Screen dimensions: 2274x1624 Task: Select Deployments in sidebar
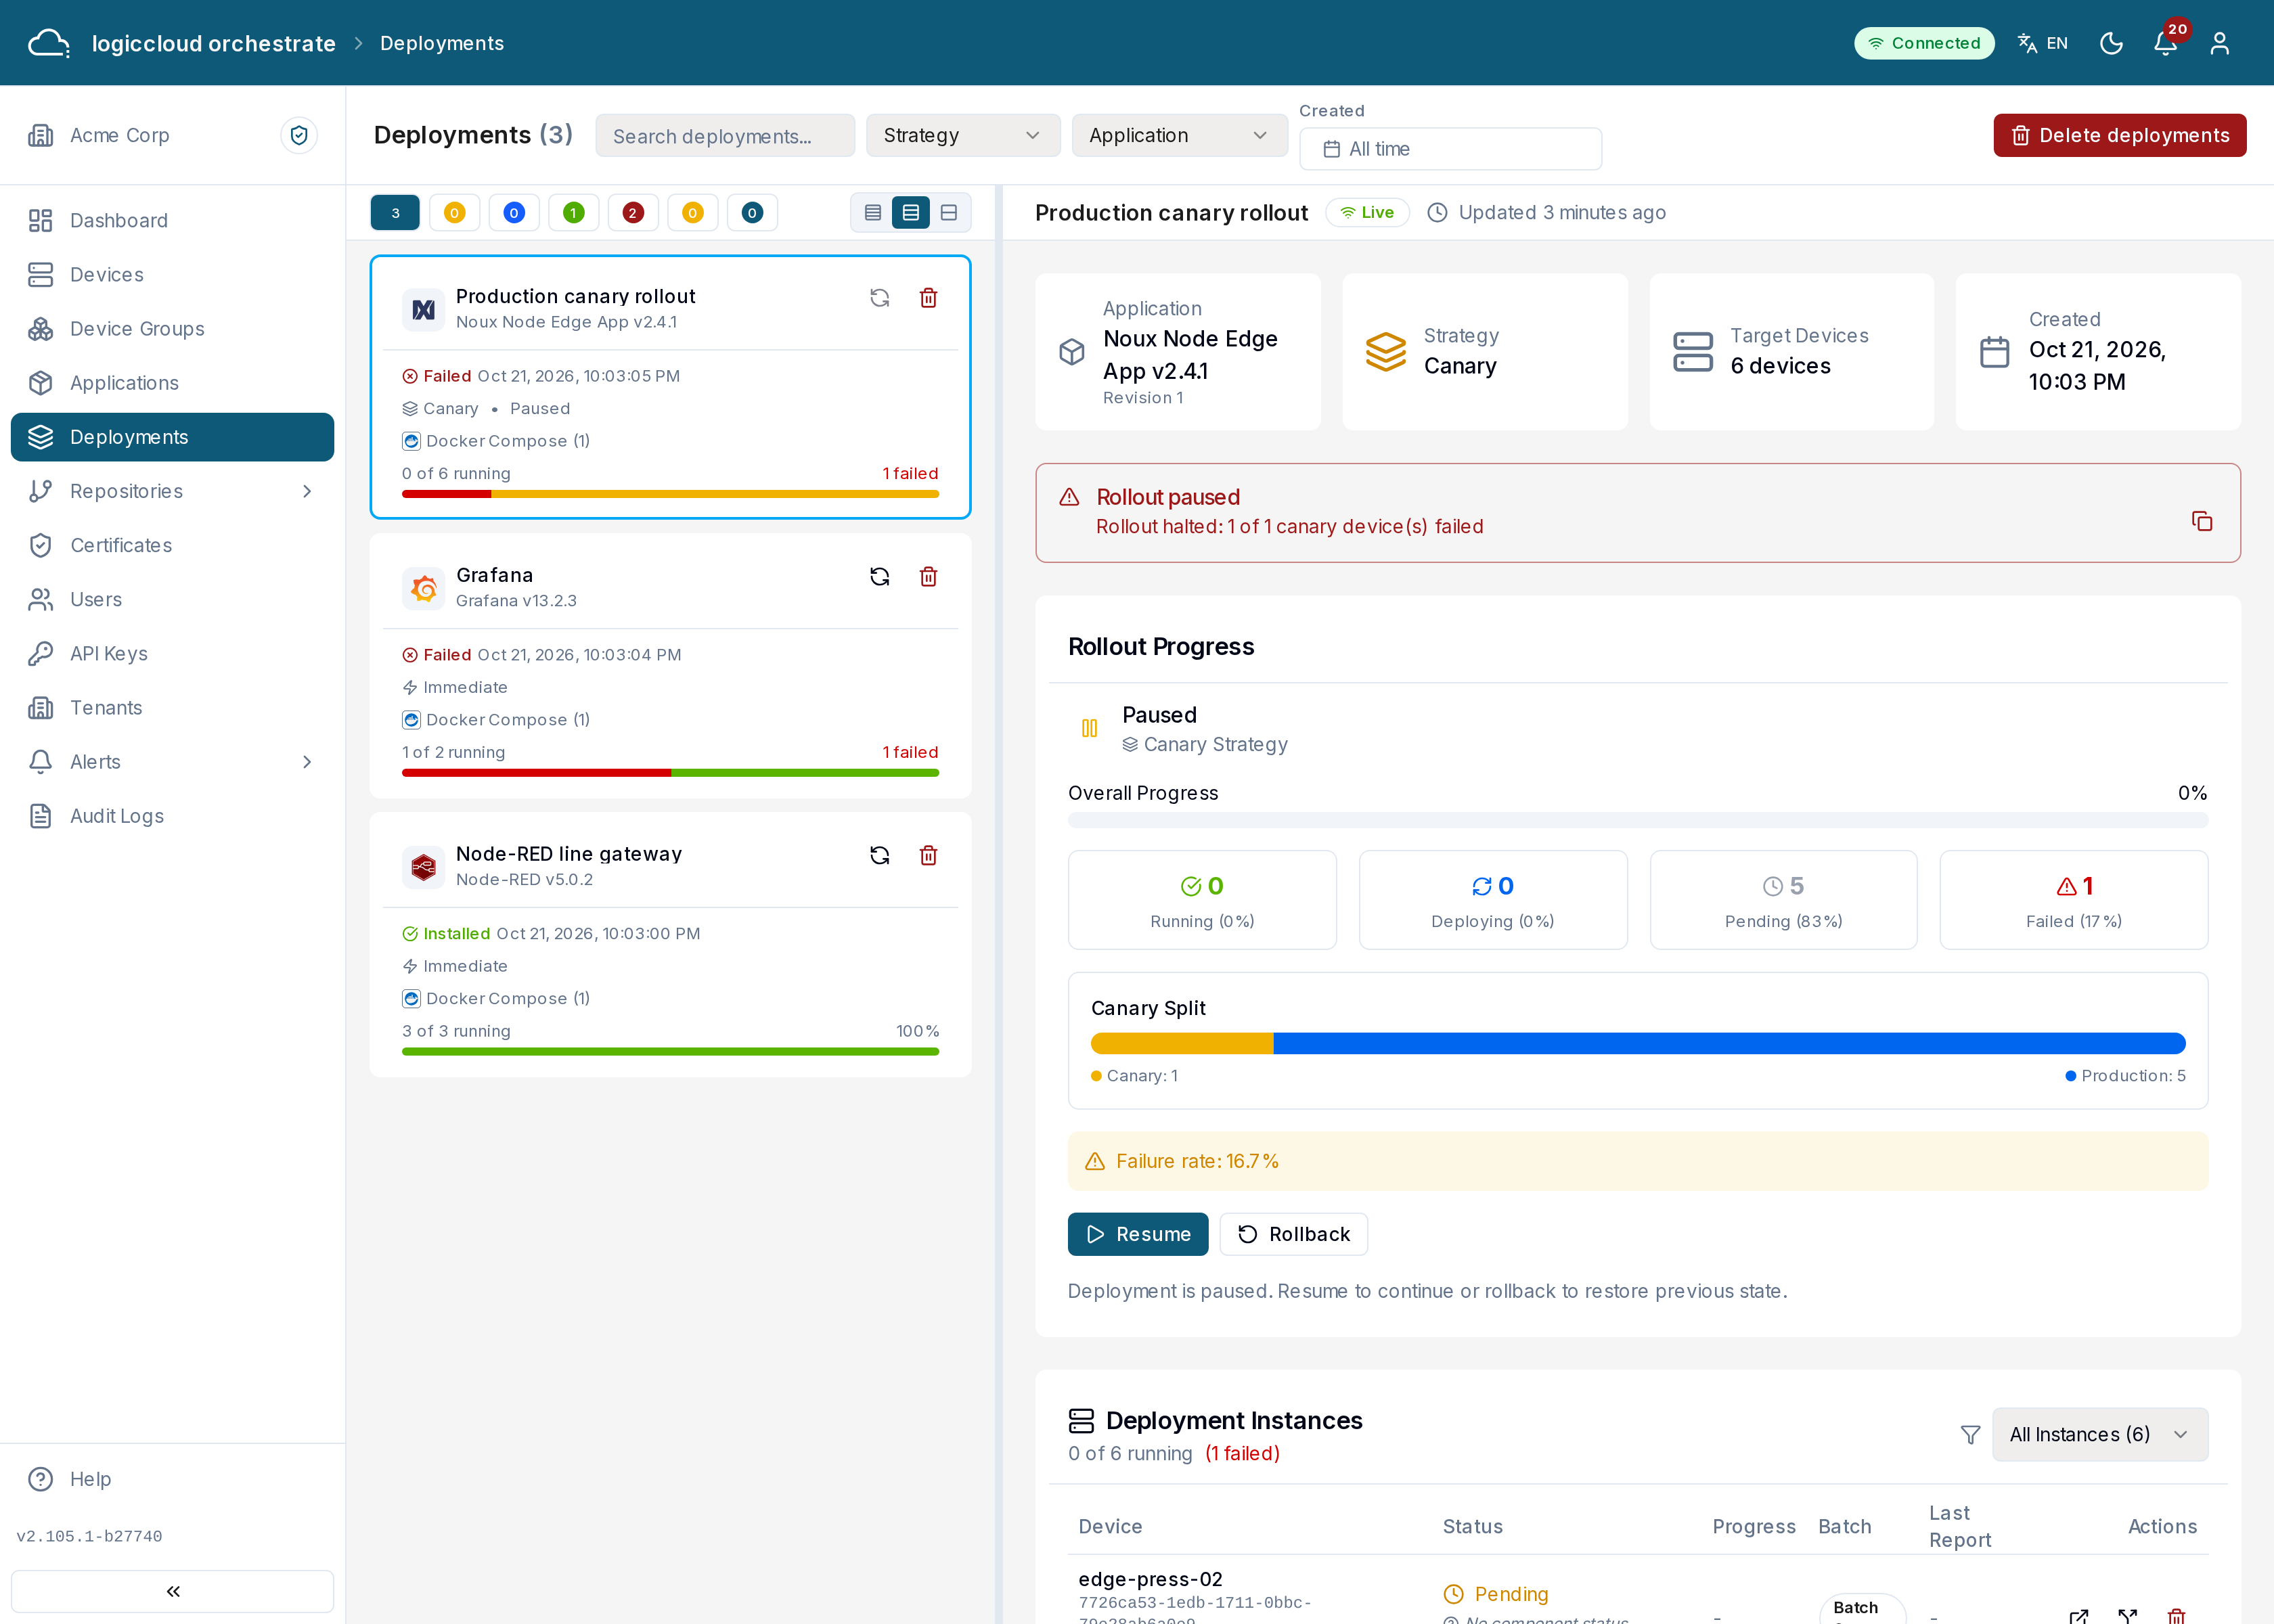click(172, 437)
